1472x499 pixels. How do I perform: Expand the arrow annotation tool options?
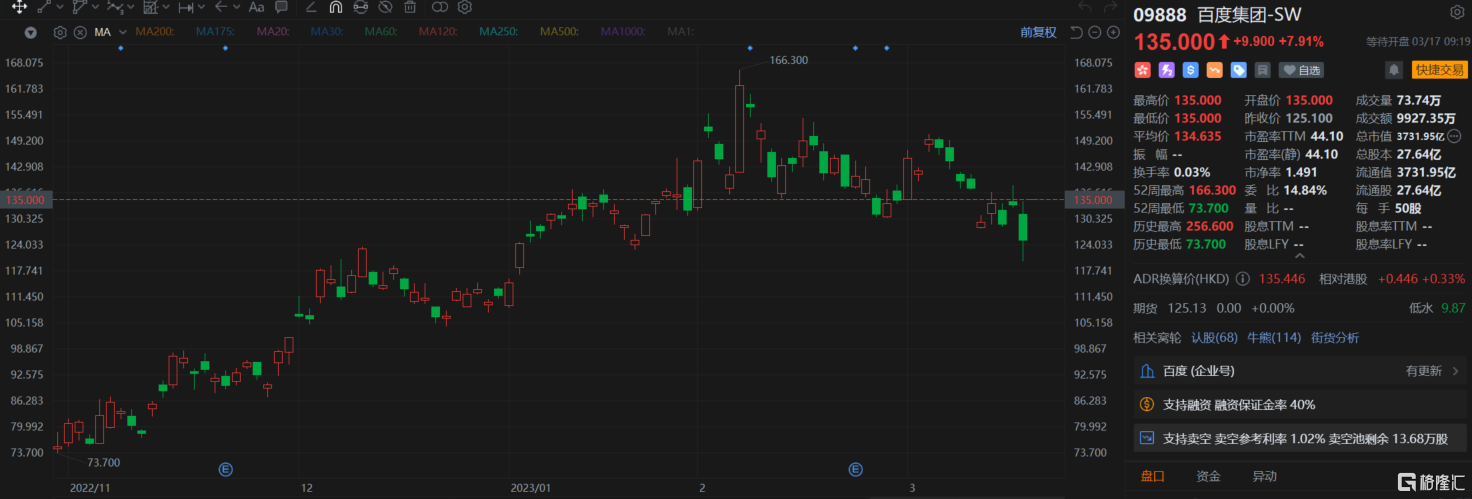[237, 7]
